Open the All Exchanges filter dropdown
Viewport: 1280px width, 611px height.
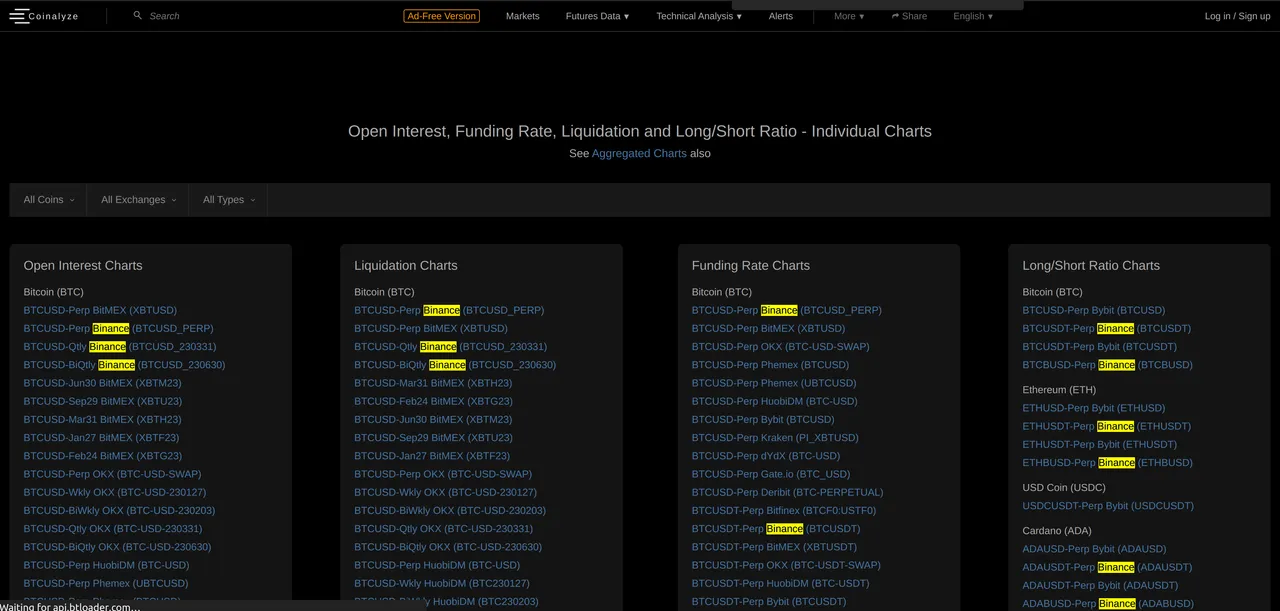(x=138, y=200)
